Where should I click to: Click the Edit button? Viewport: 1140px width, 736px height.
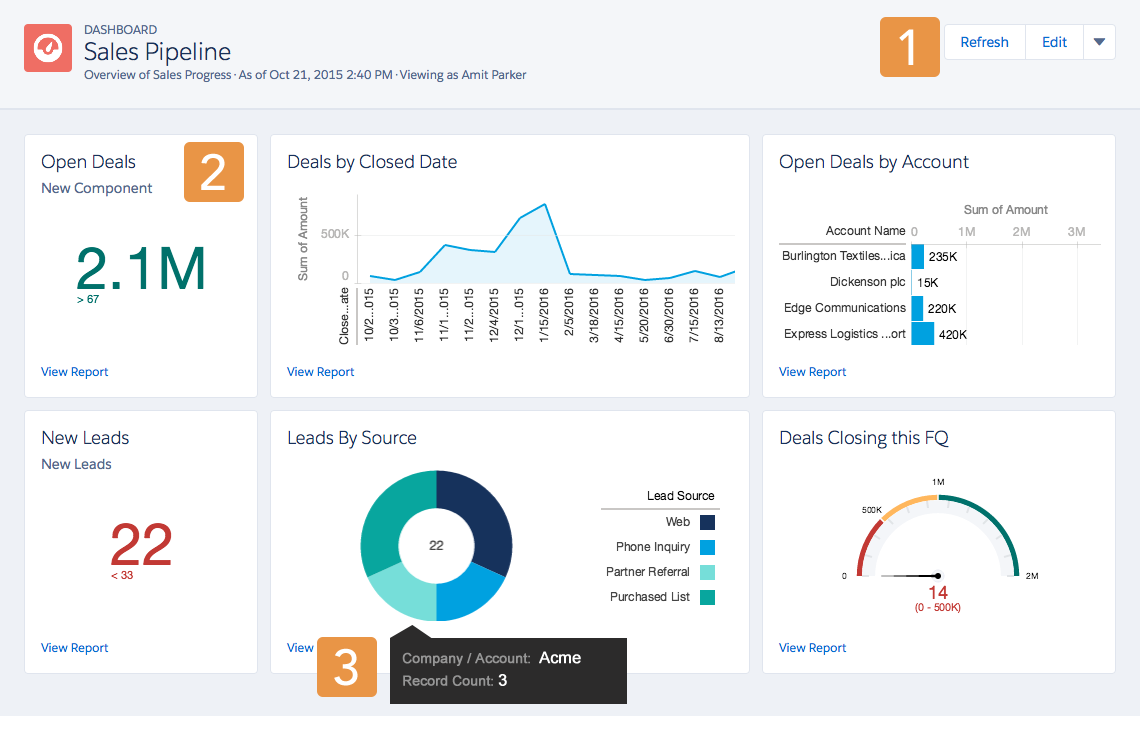[1054, 42]
